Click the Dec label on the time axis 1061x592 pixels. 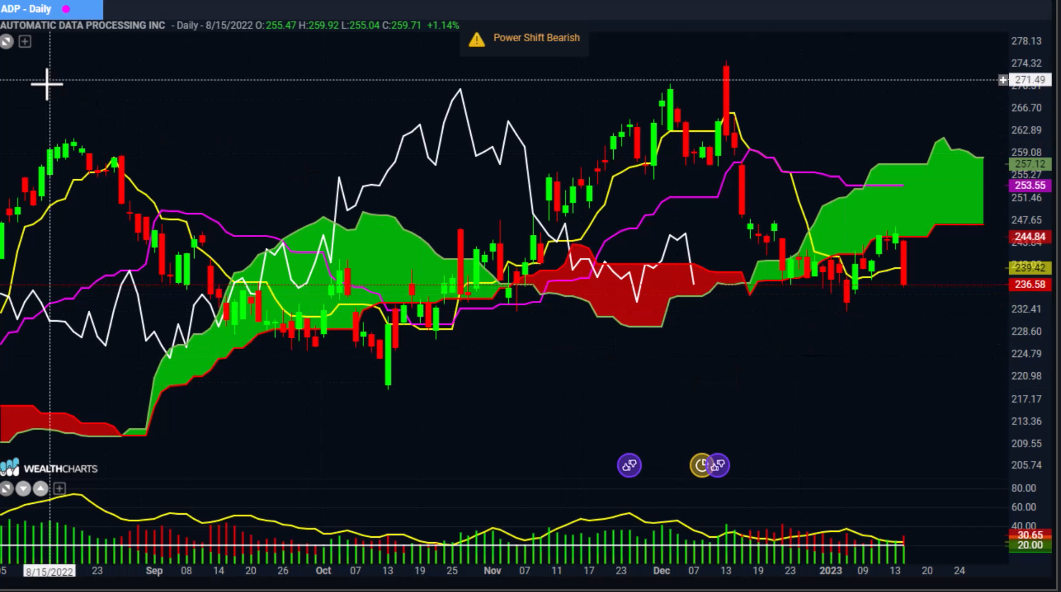pyautogui.click(x=661, y=571)
